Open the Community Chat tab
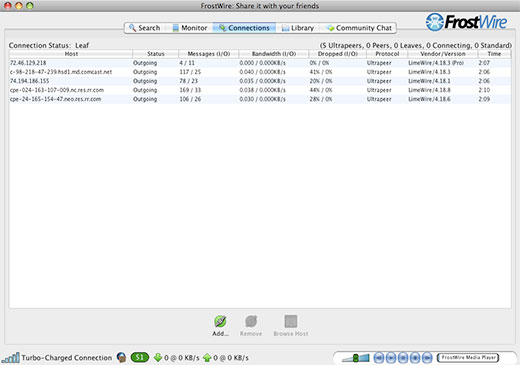Image resolution: width=520 pixels, height=365 pixels. [x=359, y=28]
